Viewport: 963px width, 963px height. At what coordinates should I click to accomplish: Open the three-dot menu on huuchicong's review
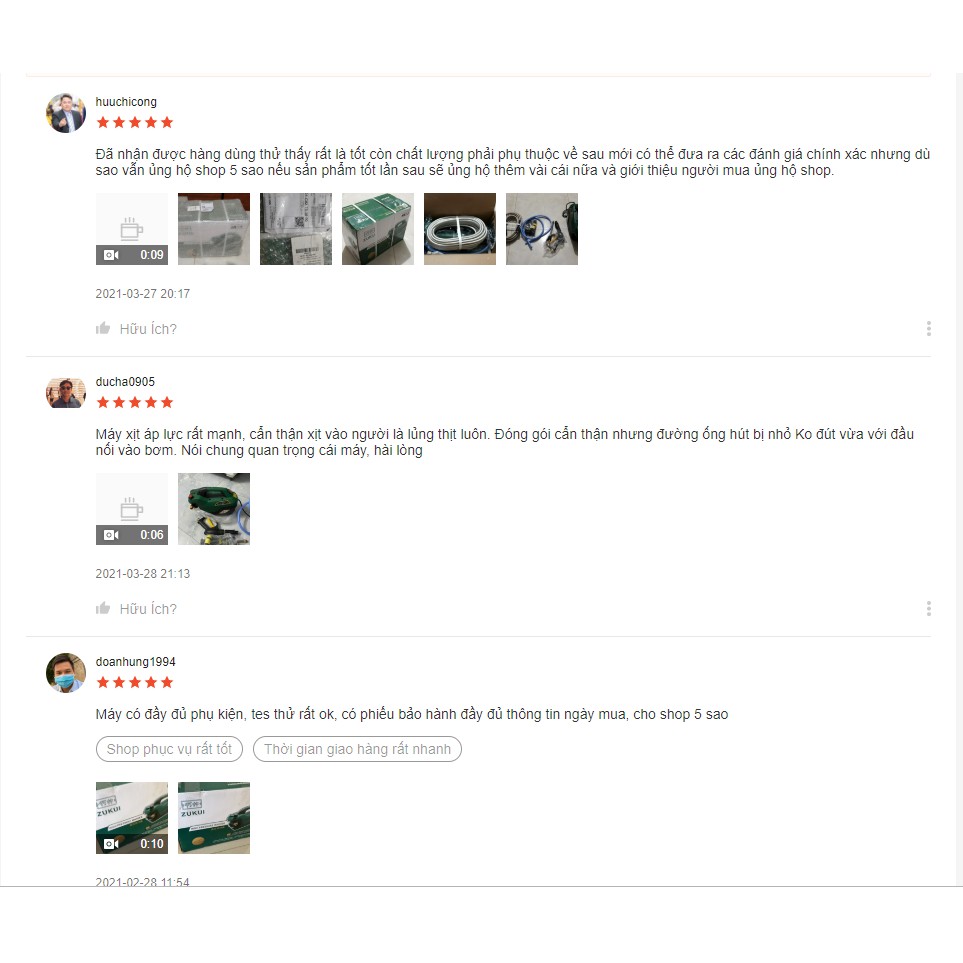pos(929,329)
